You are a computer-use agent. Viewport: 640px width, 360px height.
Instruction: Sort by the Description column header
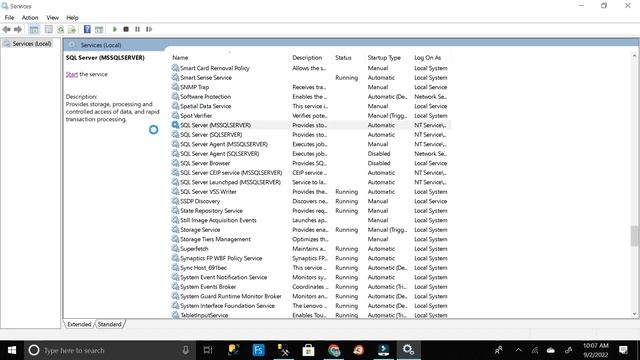[x=307, y=58]
